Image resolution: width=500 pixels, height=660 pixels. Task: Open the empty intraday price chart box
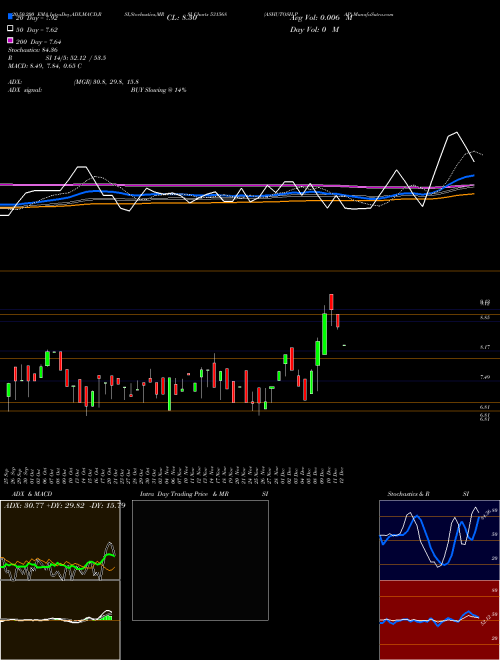pos(200,560)
